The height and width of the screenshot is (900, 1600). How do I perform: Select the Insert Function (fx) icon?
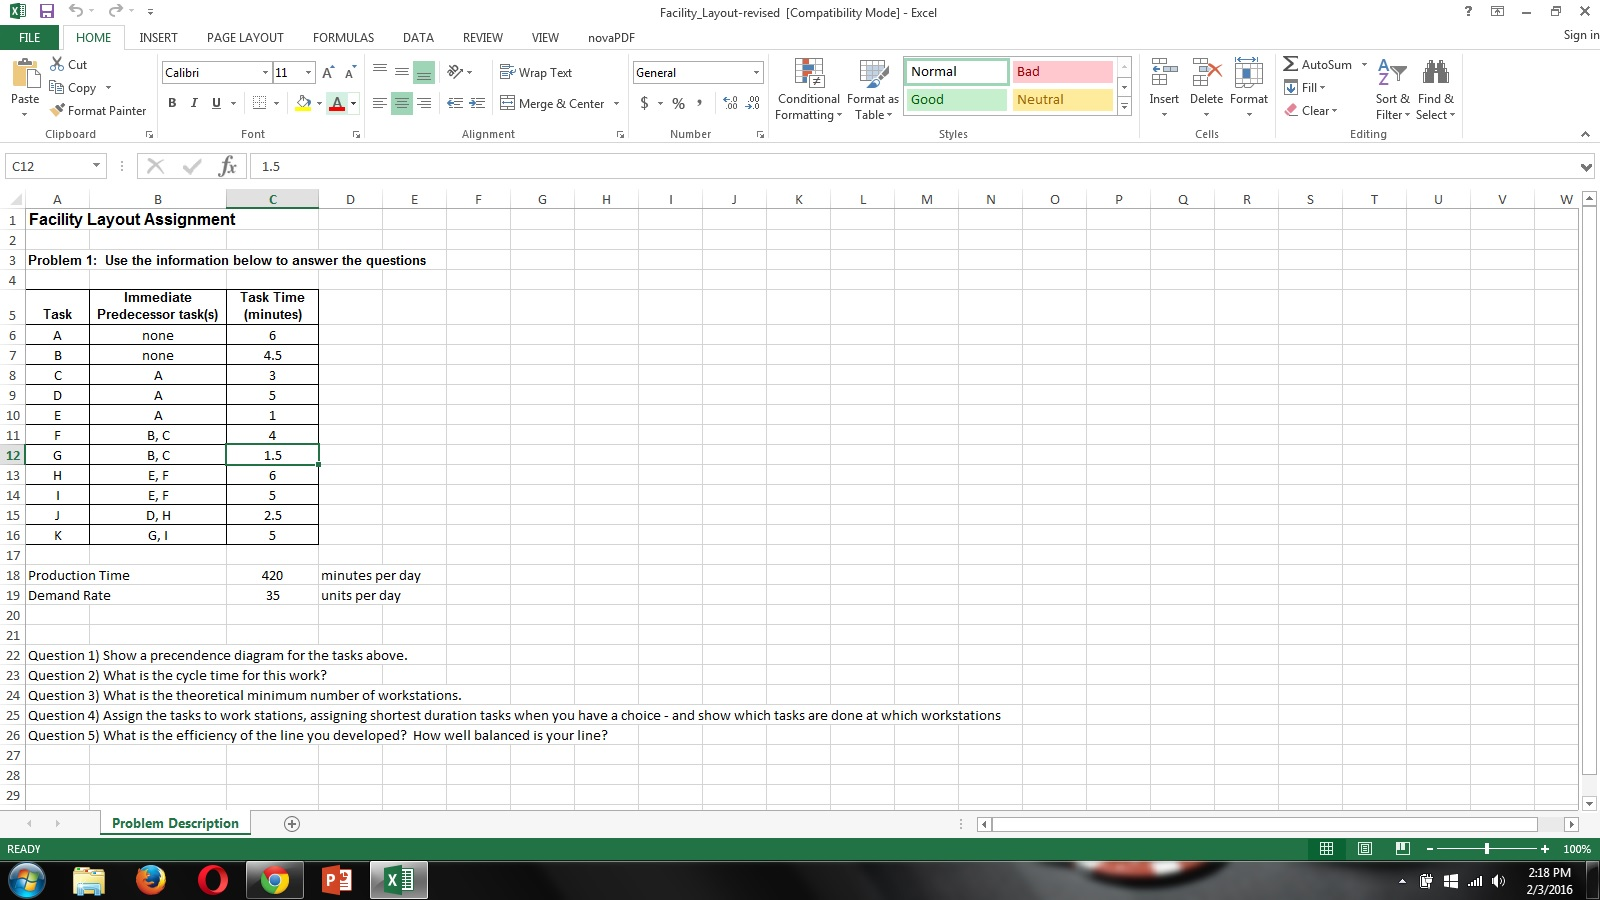pyautogui.click(x=225, y=166)
